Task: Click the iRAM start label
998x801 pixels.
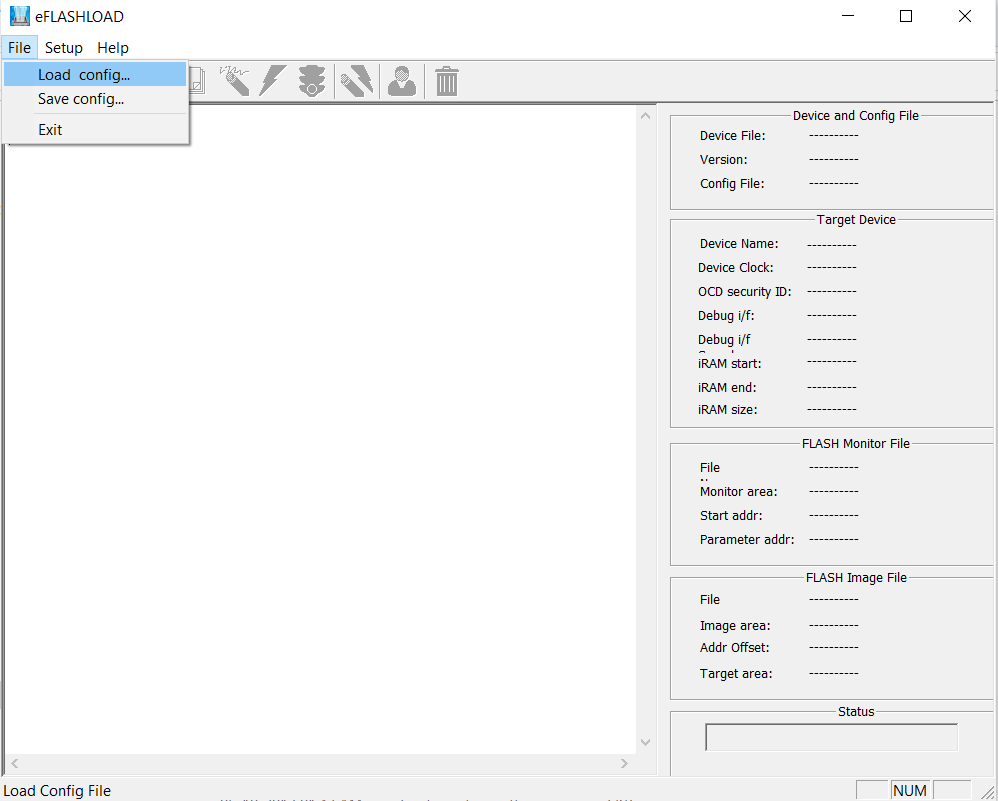Action: point(729,364)
